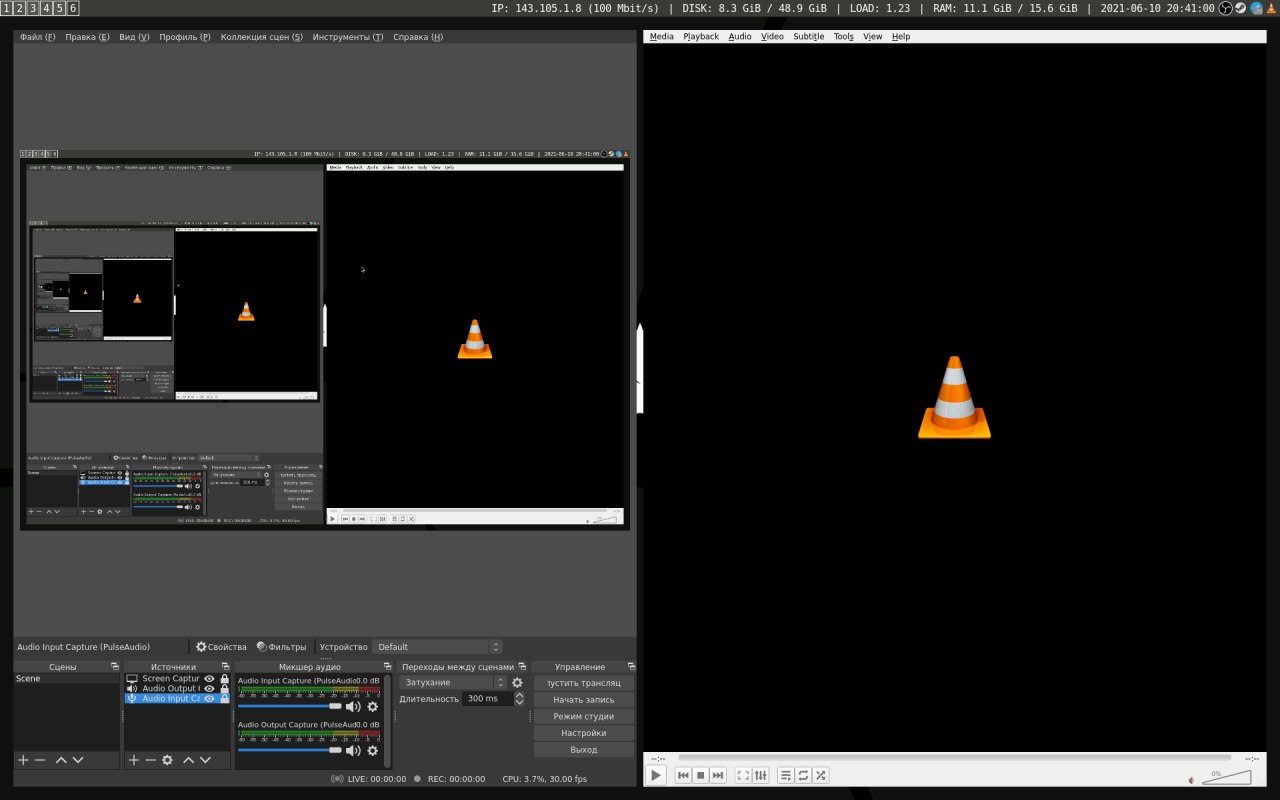This screenshot has width=1280, height=800.
Task: Toggle loop mode in VLC
Action: click(803, 775)
